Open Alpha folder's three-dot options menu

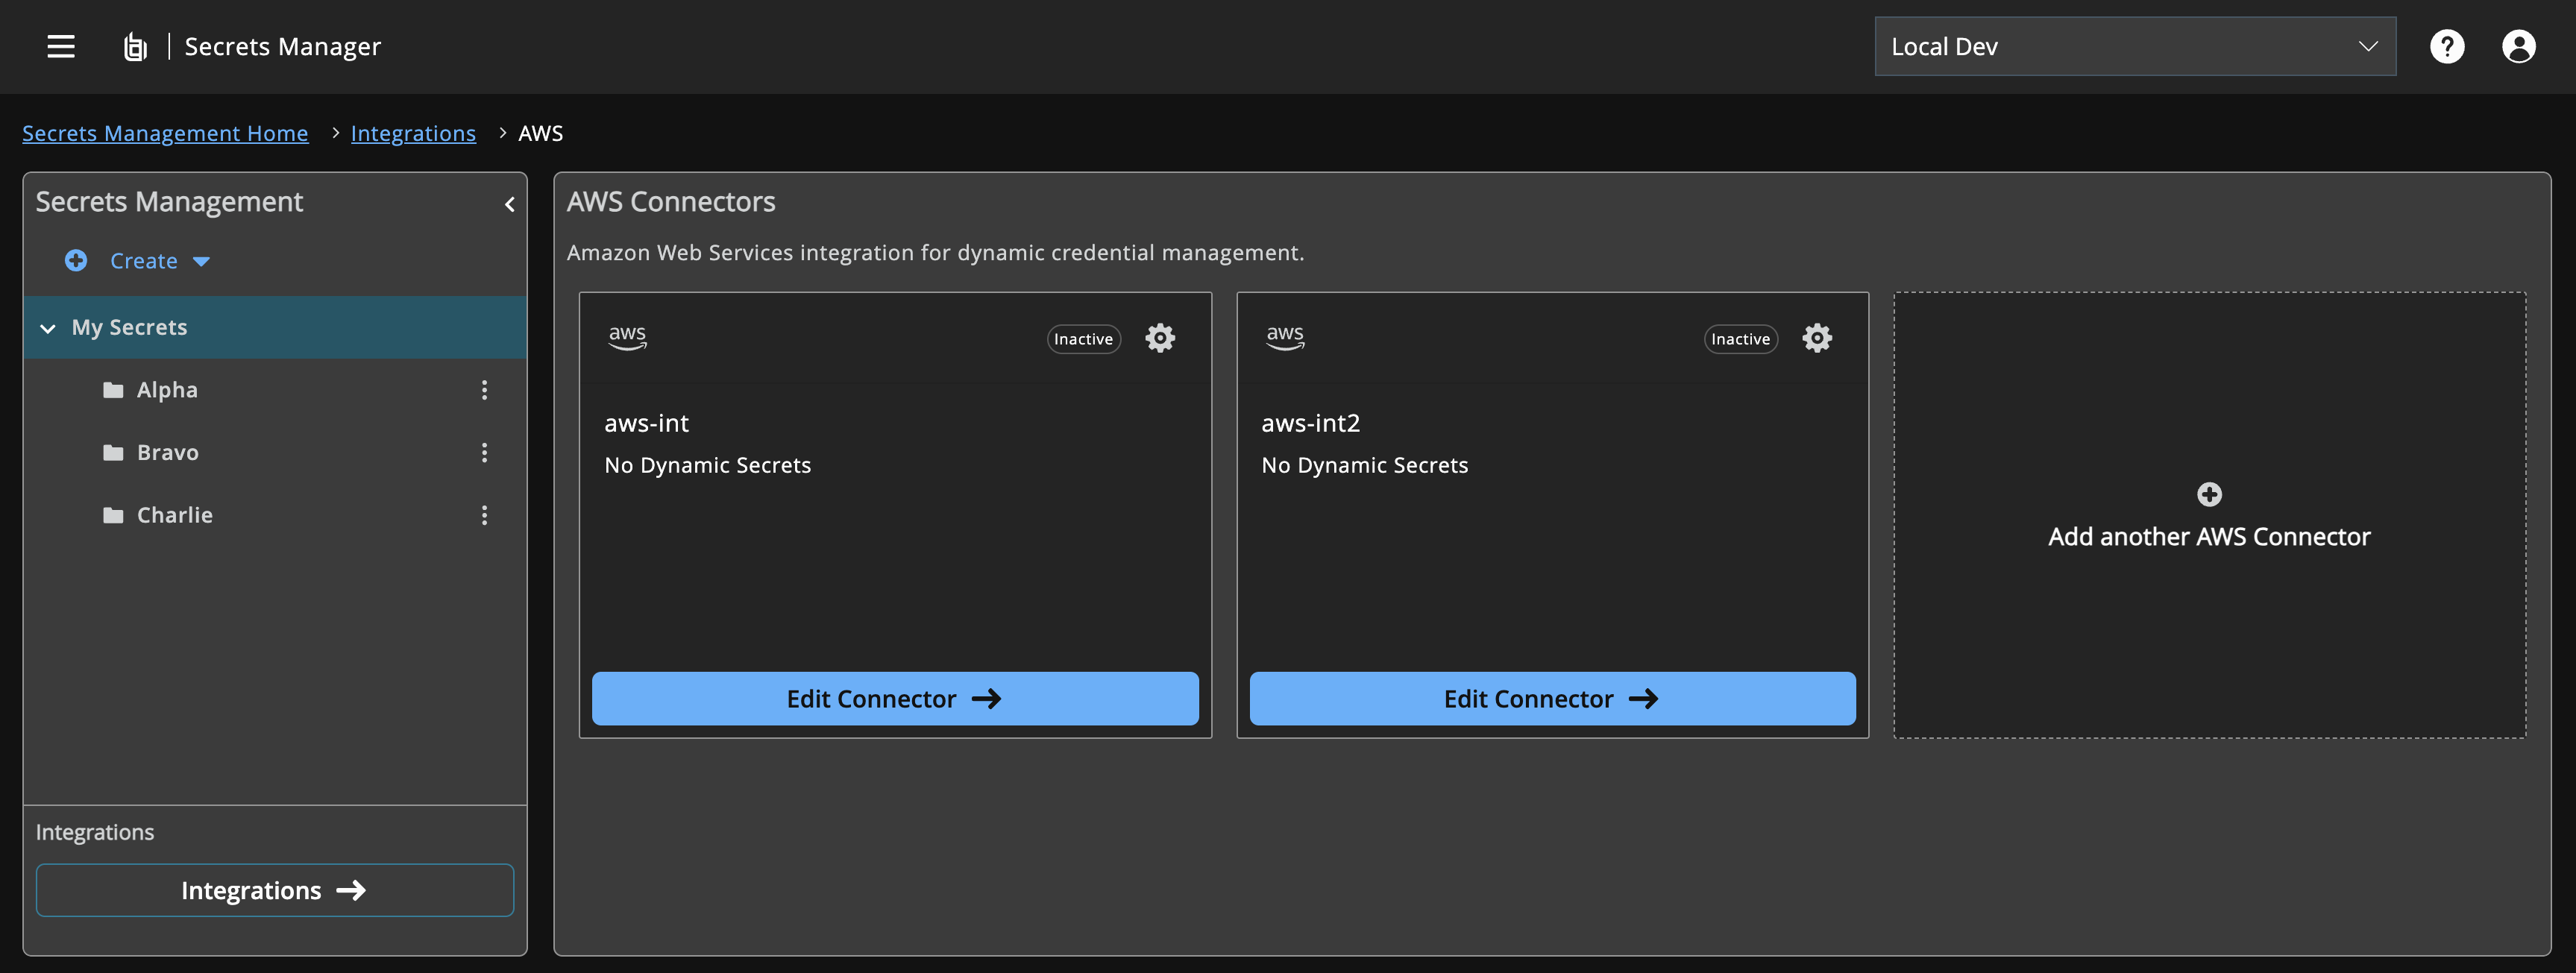click(x=485, y=390)
